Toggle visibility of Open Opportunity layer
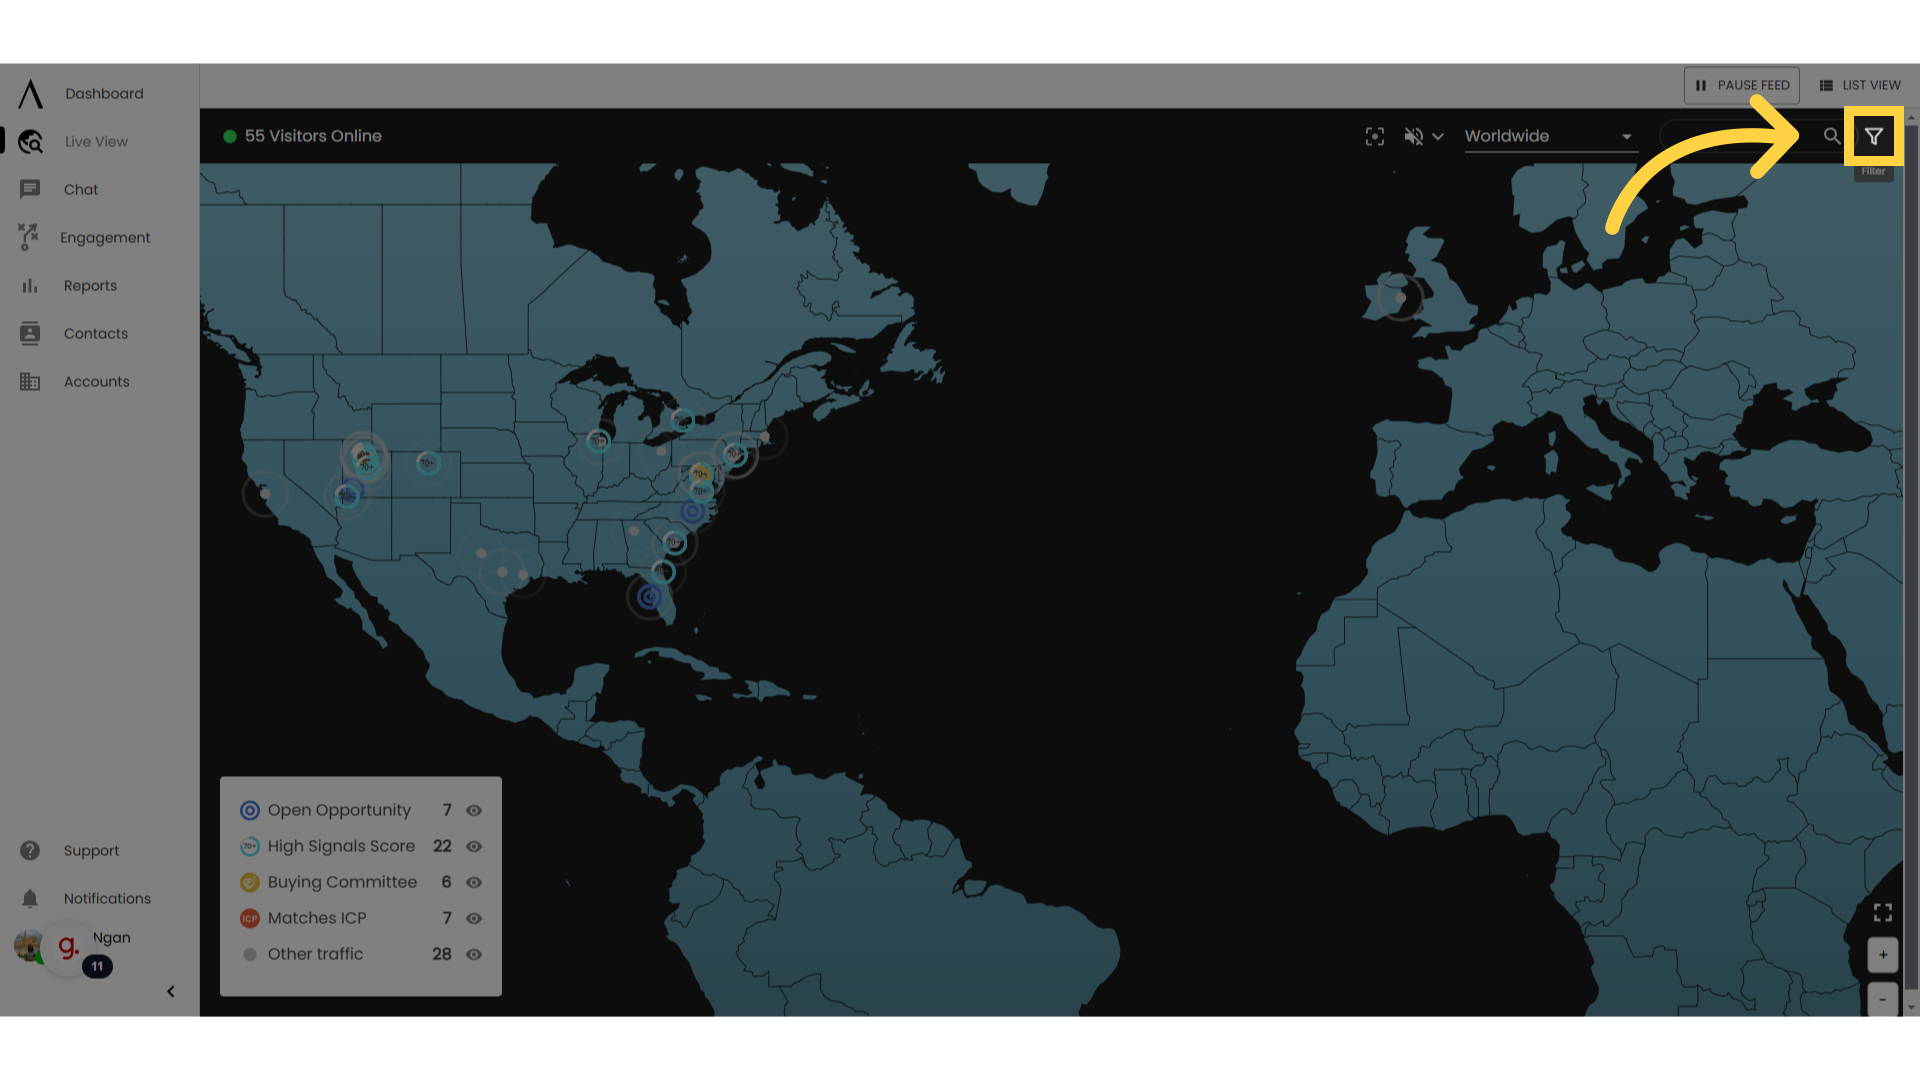Screen dimensions: 1920x1080 [x=473, y=810]
